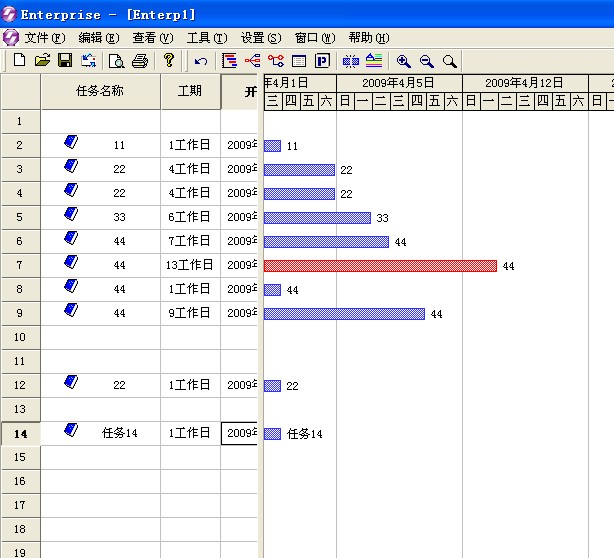The height and width of the screenshot is (558, 614).
Task: Click the 2009年4月5日 timeline header
Action: 399,83
